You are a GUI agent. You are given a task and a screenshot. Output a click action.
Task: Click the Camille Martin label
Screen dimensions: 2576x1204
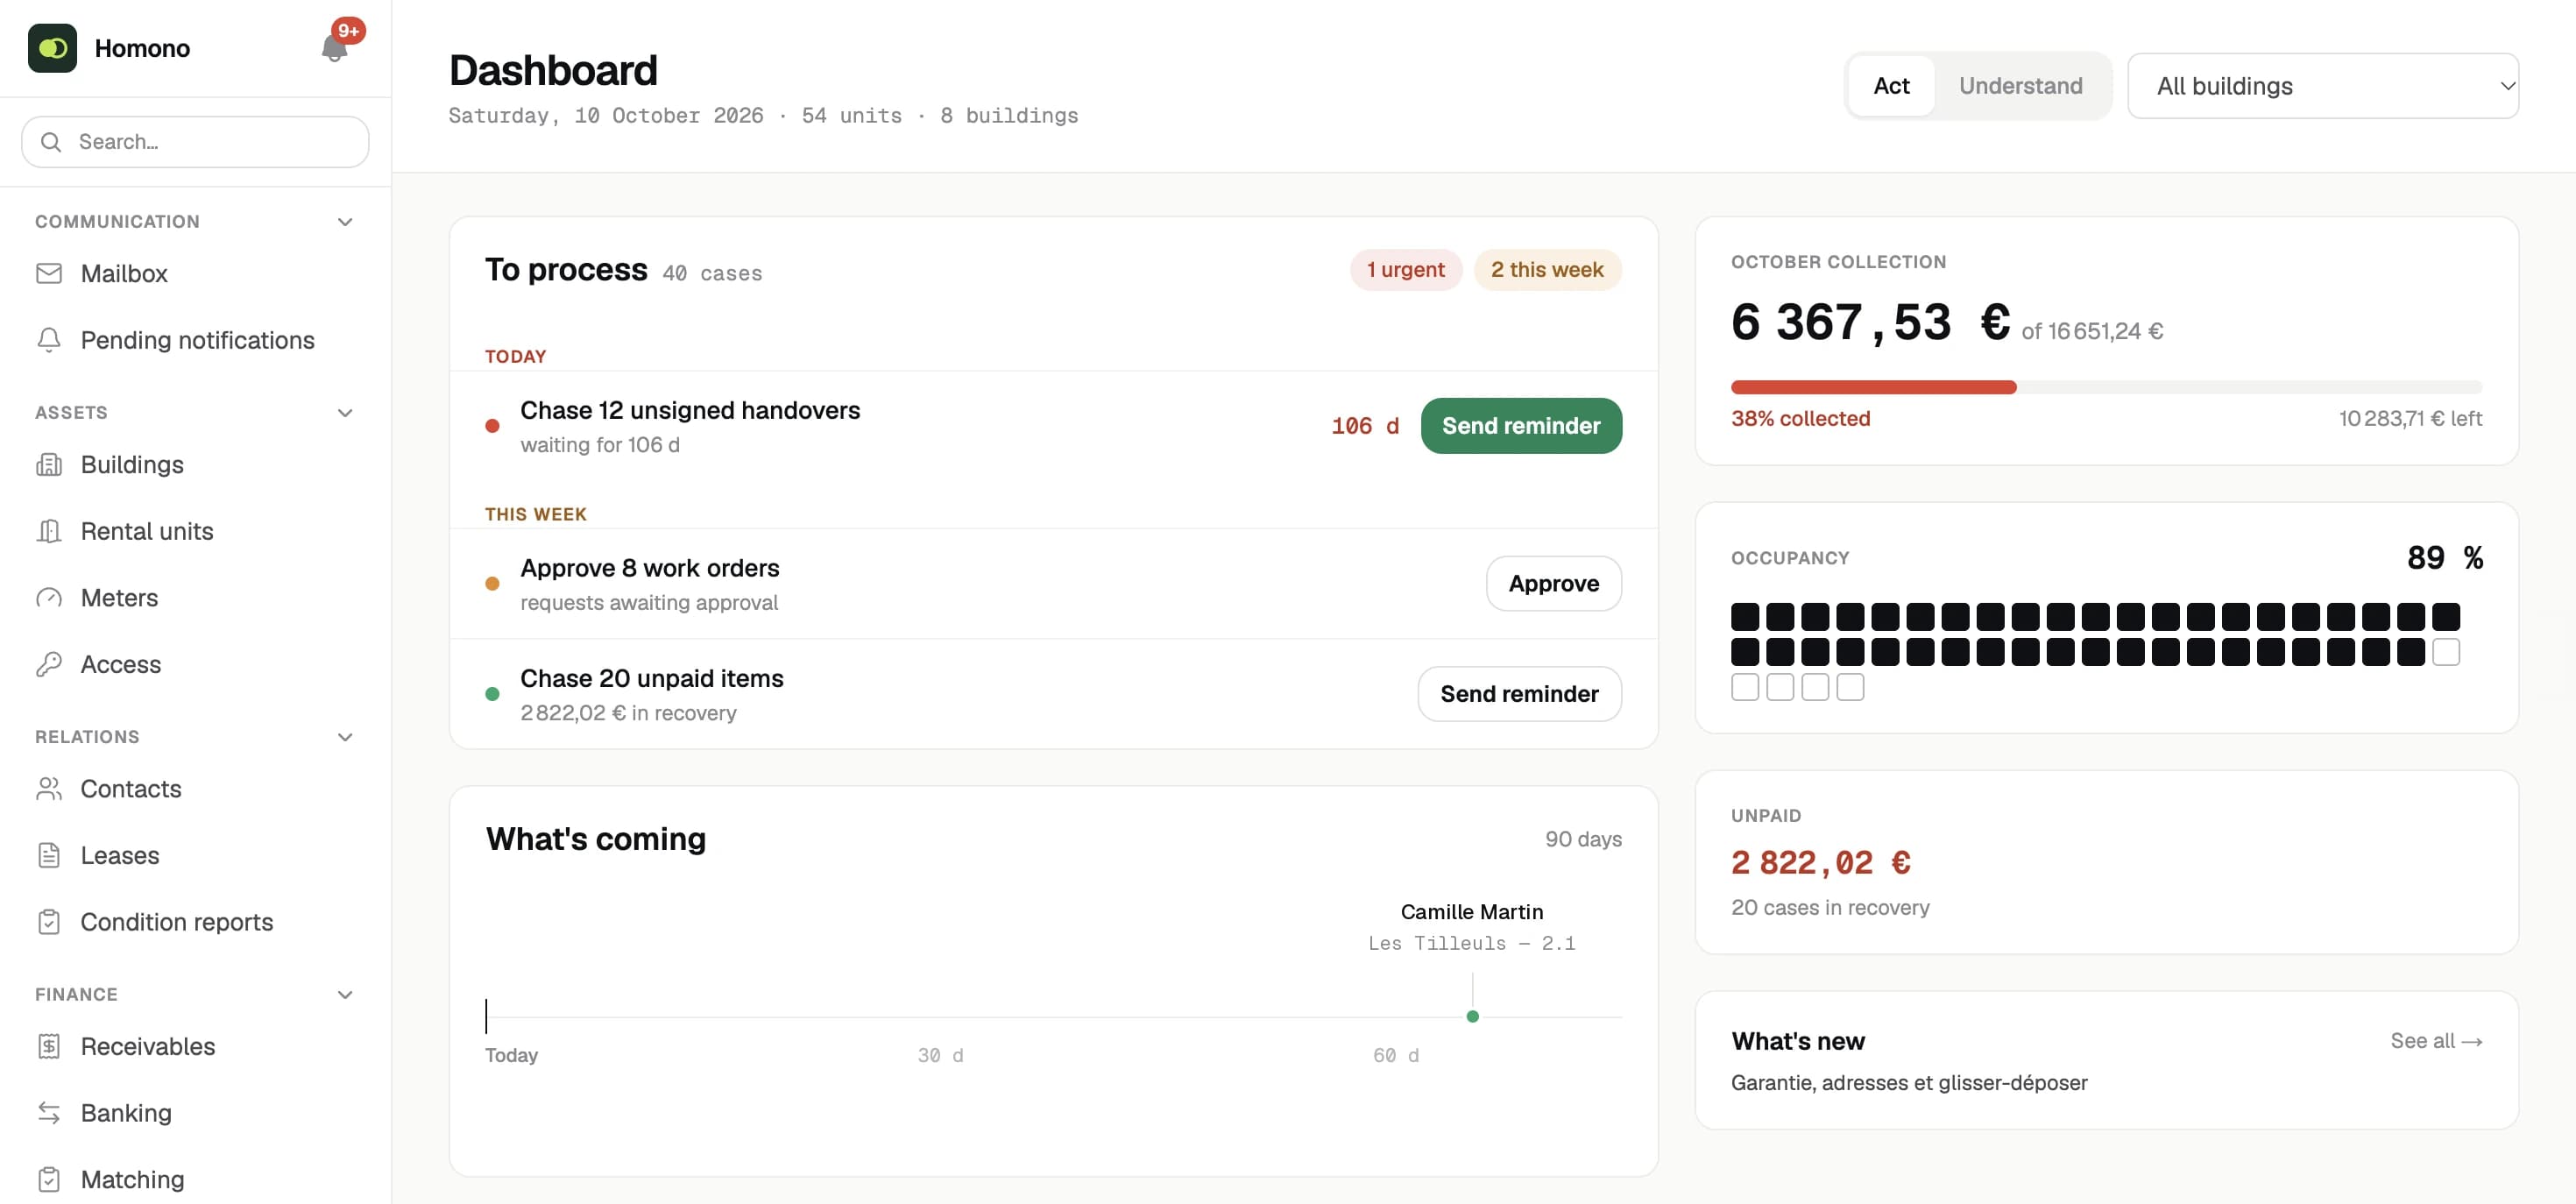pyautogui.click(x=1471, y=912)
